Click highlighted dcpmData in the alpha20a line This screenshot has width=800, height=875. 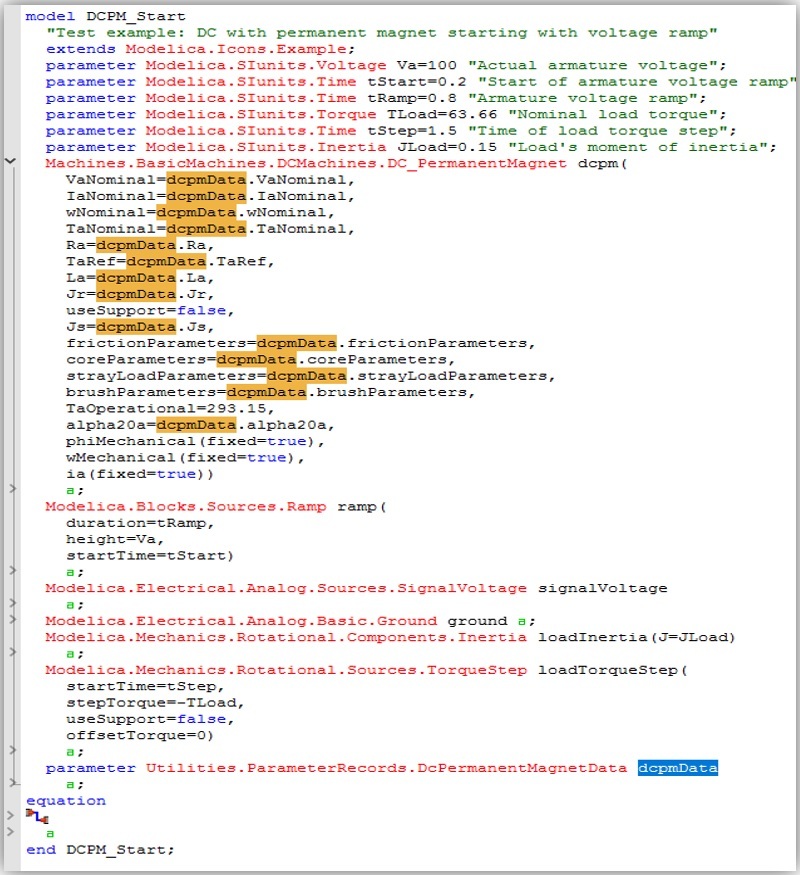[x=196, y=425]
